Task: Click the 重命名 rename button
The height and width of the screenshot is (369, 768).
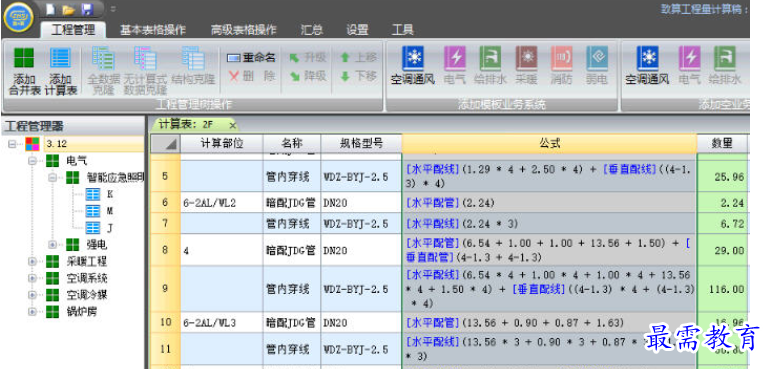Action: pyautogui.click(x=252, y=58)
